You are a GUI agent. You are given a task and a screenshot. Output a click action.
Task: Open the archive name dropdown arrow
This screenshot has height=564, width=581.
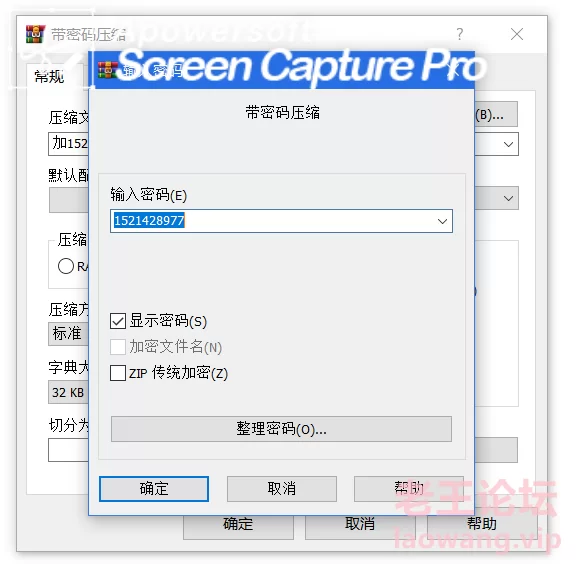pos(508,144)
